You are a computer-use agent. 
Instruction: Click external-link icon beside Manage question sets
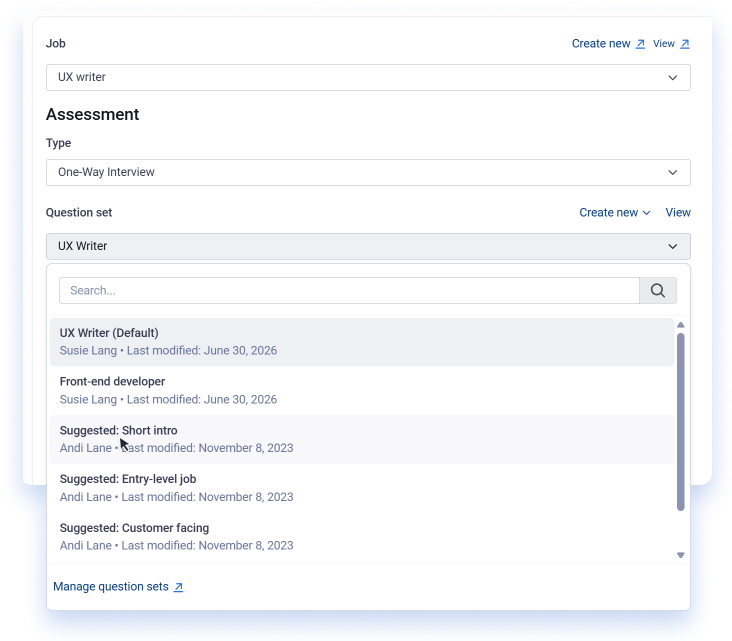178,587
